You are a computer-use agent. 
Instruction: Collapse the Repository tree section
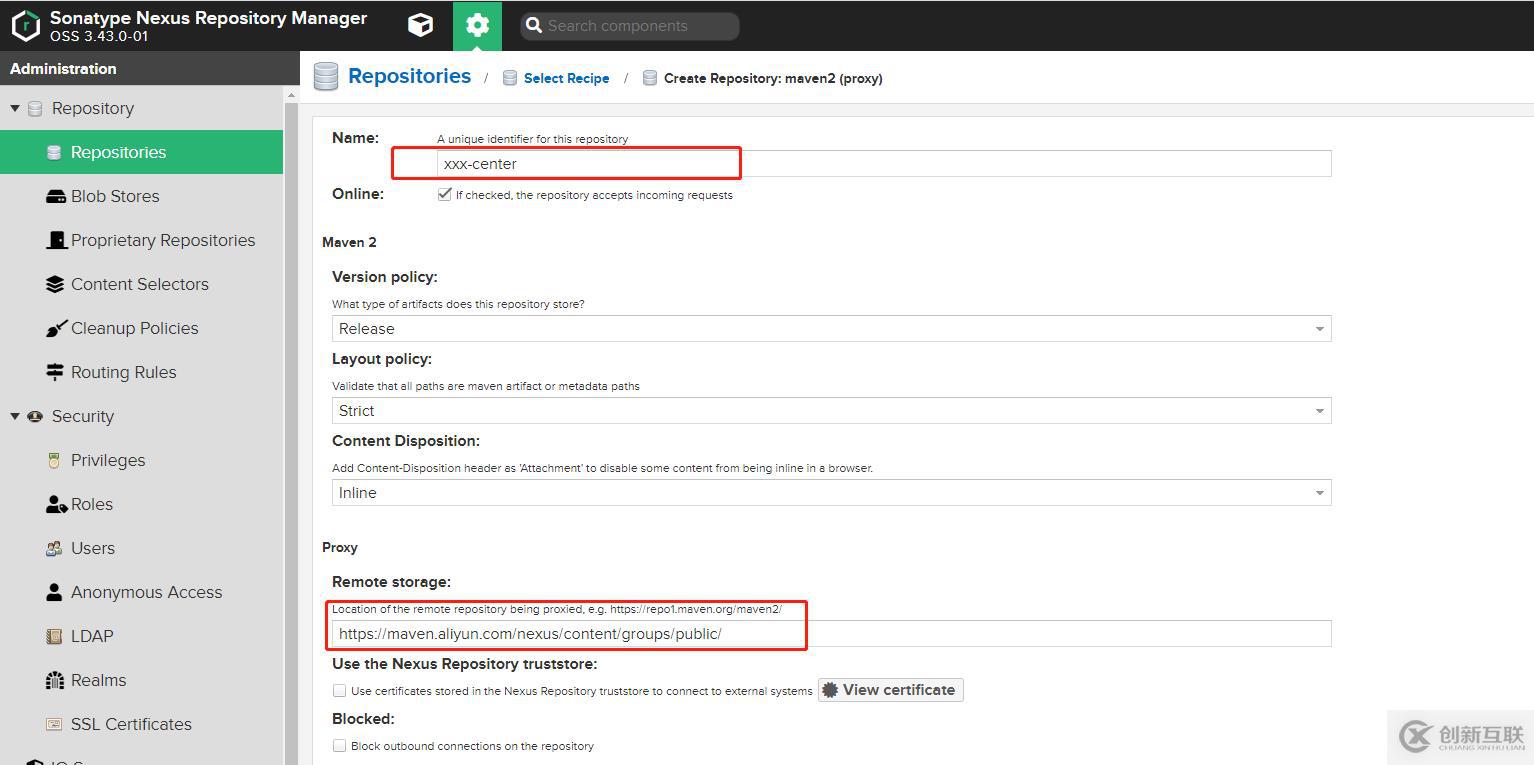coord(15,108)
